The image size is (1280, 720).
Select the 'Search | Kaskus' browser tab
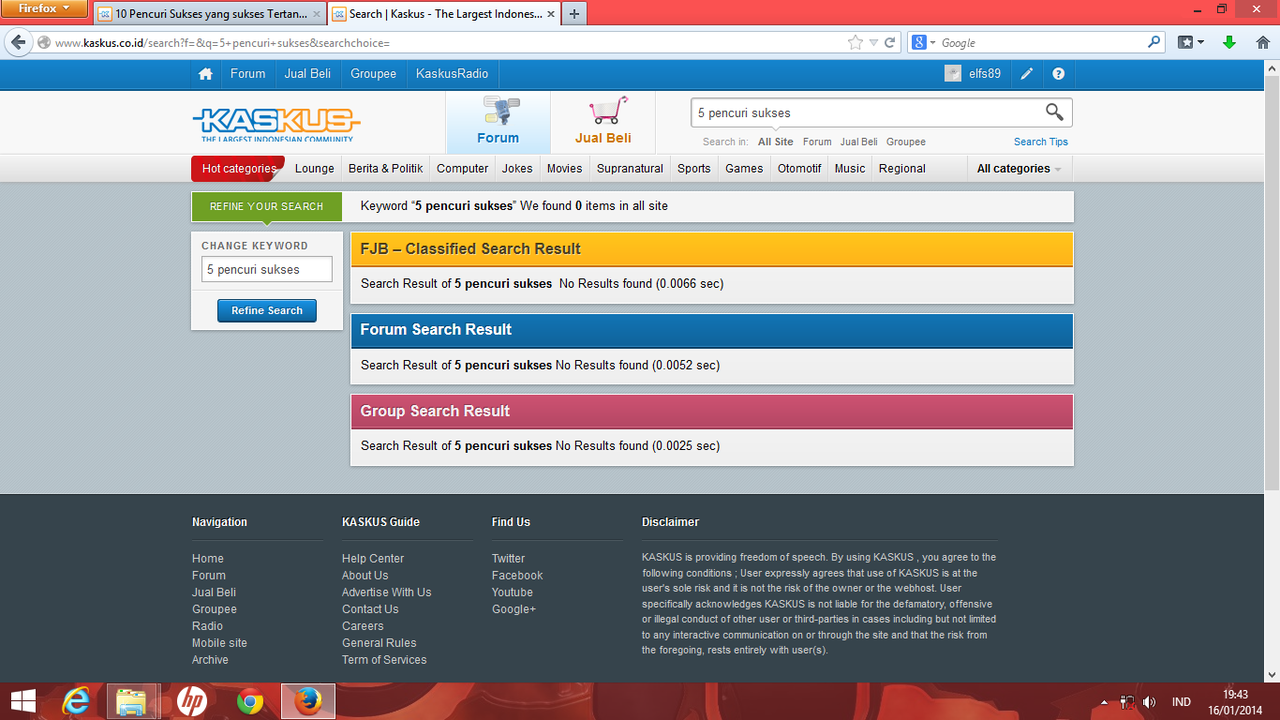pos(443,14)
